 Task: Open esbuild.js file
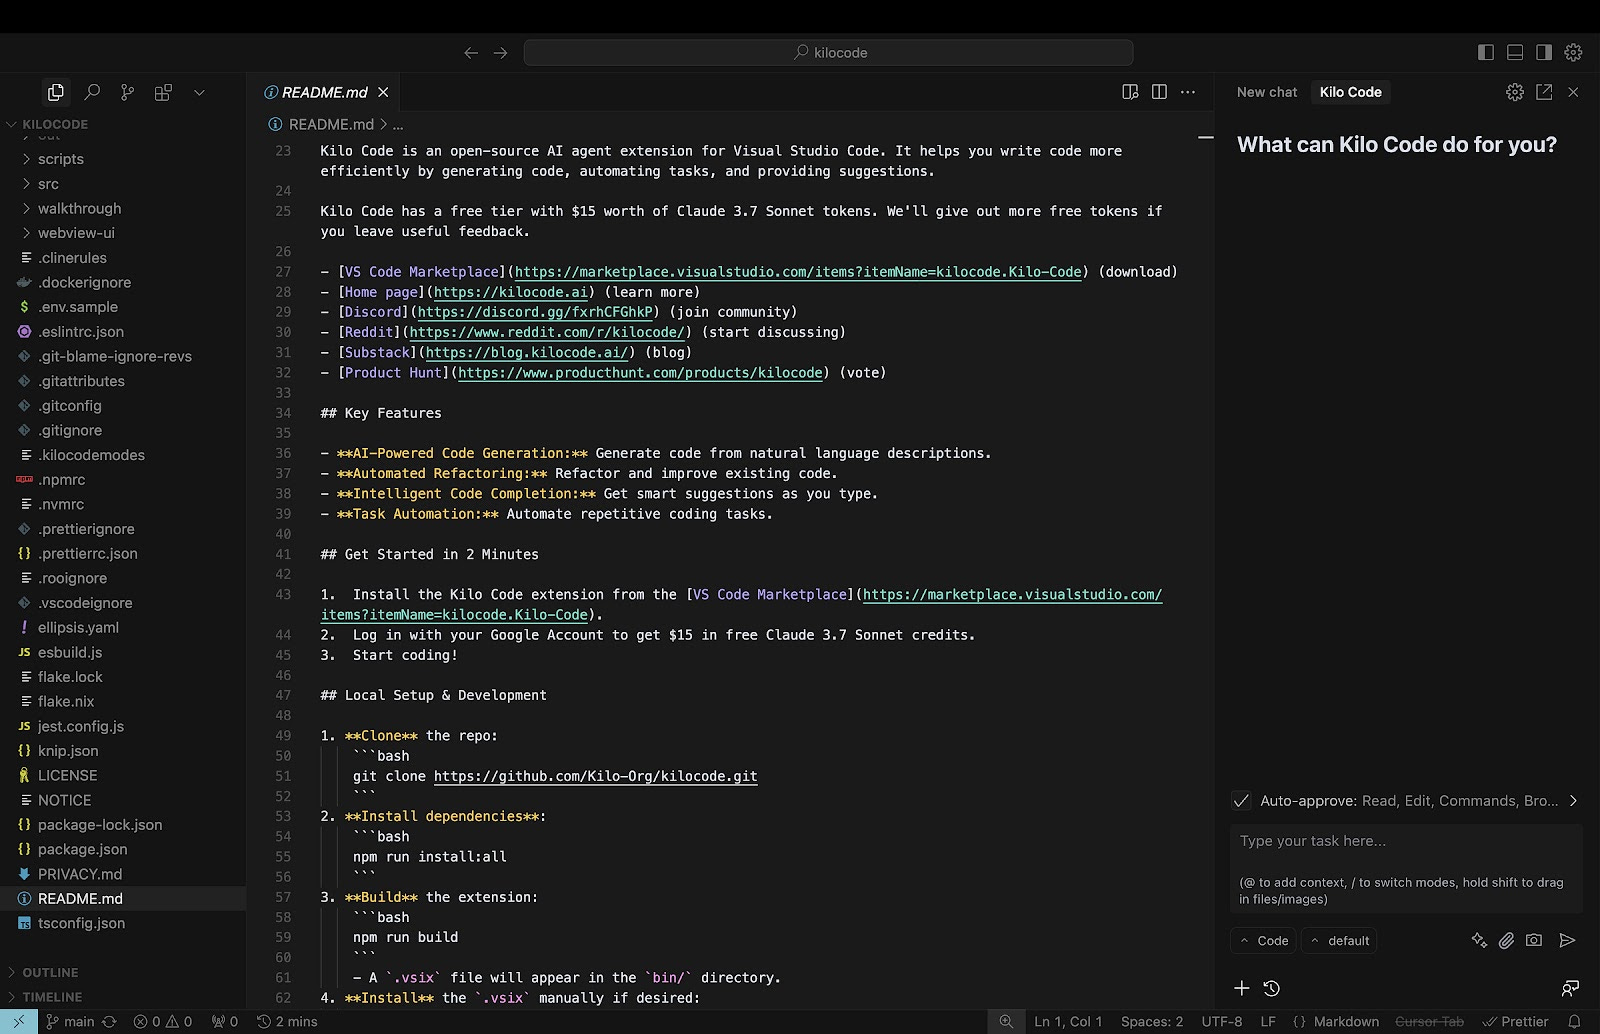[123, 652]
